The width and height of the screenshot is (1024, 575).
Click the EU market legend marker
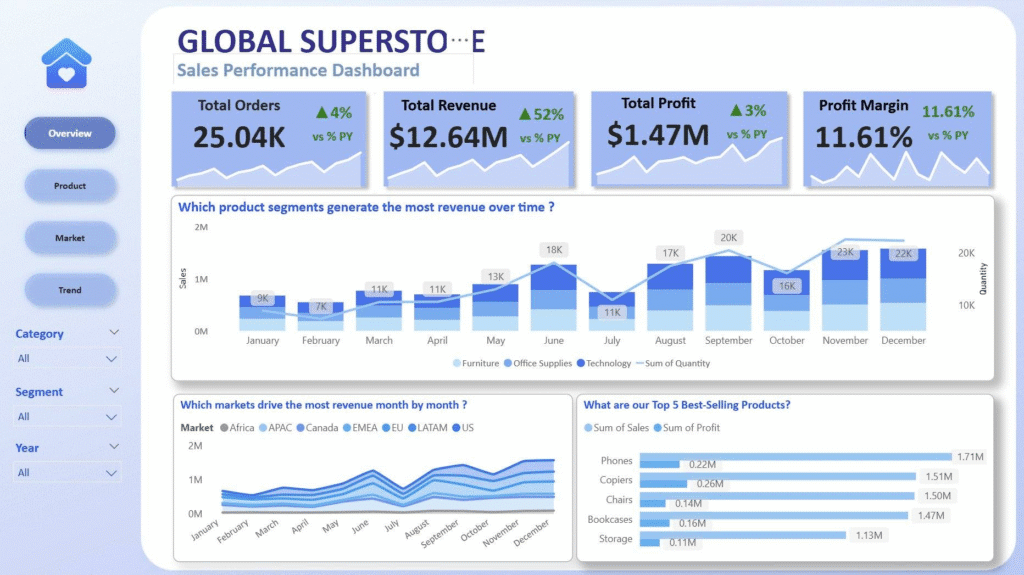coord(386,428)
